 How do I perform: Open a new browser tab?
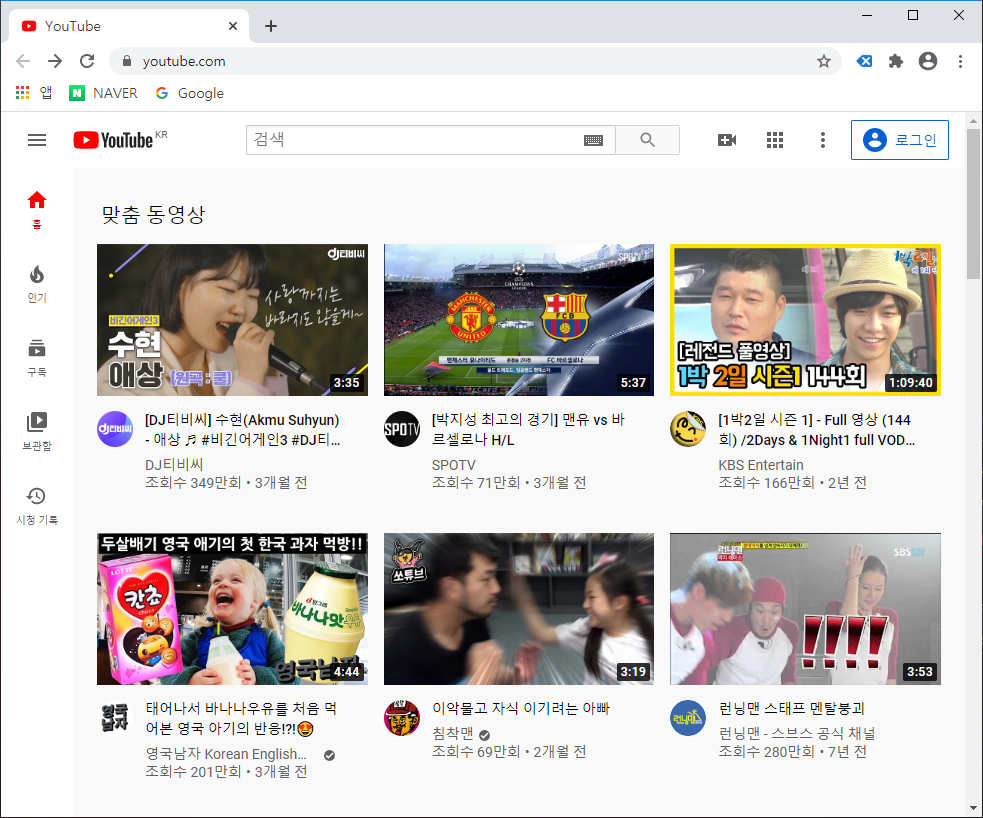270,26
